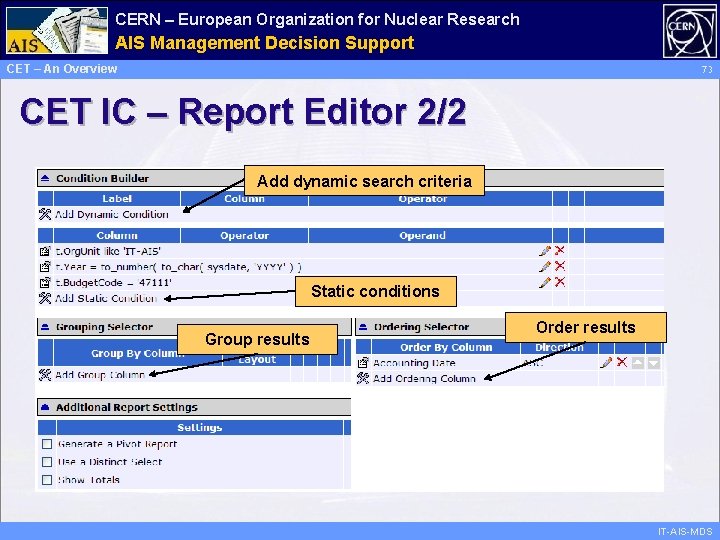Click the tools icon beside Add Ordering Column
Screen dimensions: 720x540
click(363, 378)
